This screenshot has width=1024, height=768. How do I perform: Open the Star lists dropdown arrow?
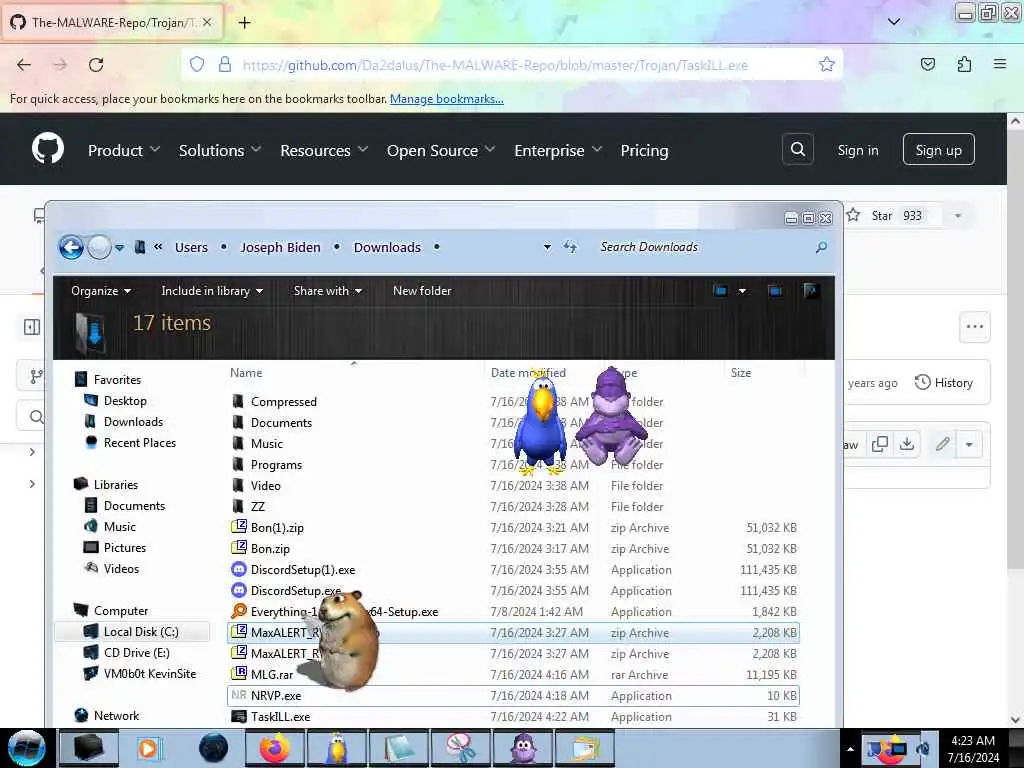click(957, 216)
